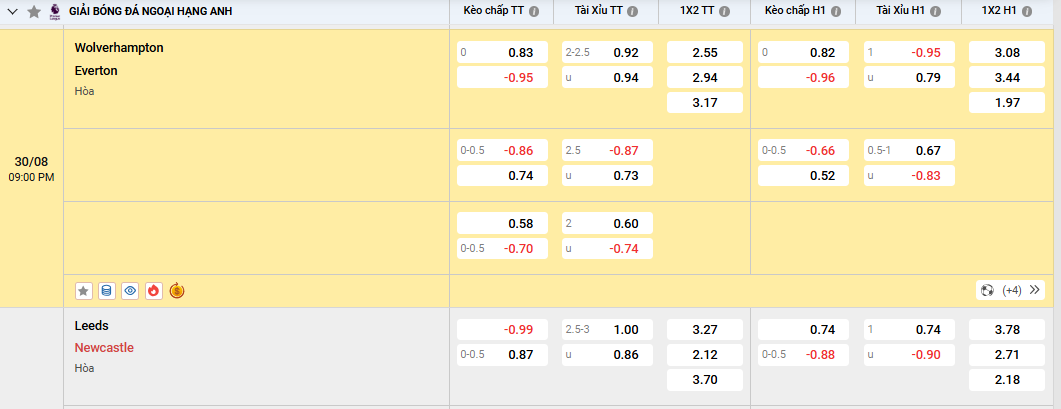Image resolution: width=1061 pixels, height=409 pixels.
Task: Click the star icon in Wolverhampton match toolbar
Action: point(84,291)
